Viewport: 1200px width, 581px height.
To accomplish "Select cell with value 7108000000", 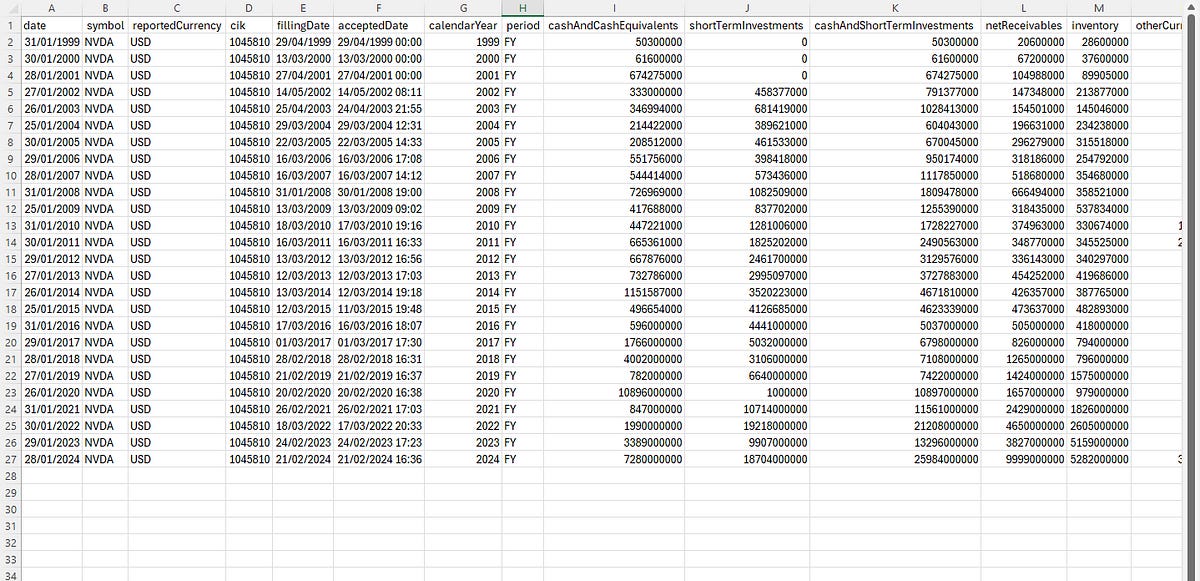I will point(895,359).
